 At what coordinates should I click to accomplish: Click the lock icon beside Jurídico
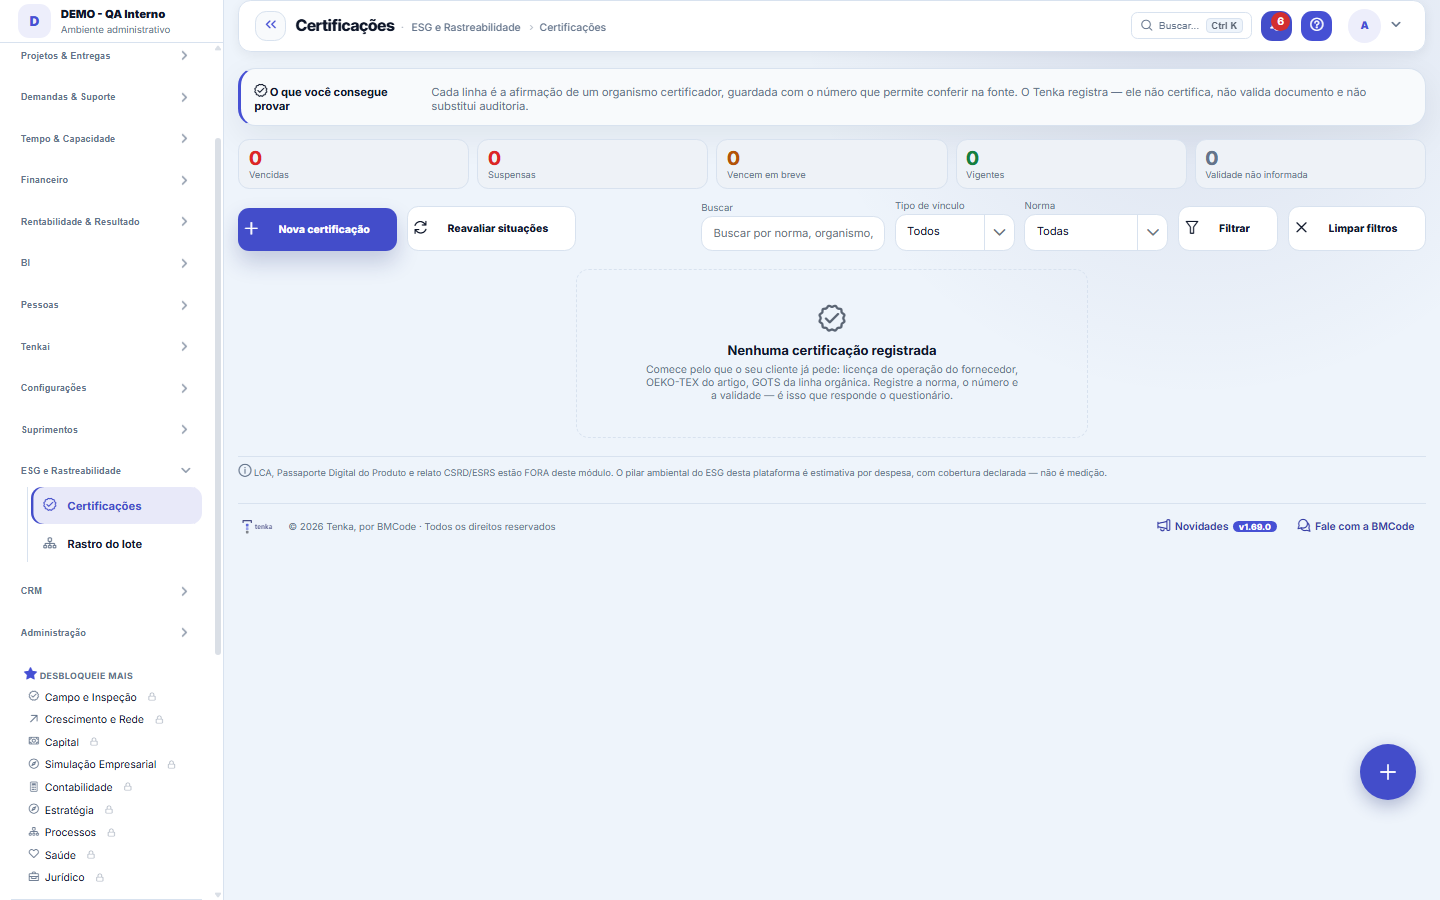pyautogui.click(x=100, y=877)
